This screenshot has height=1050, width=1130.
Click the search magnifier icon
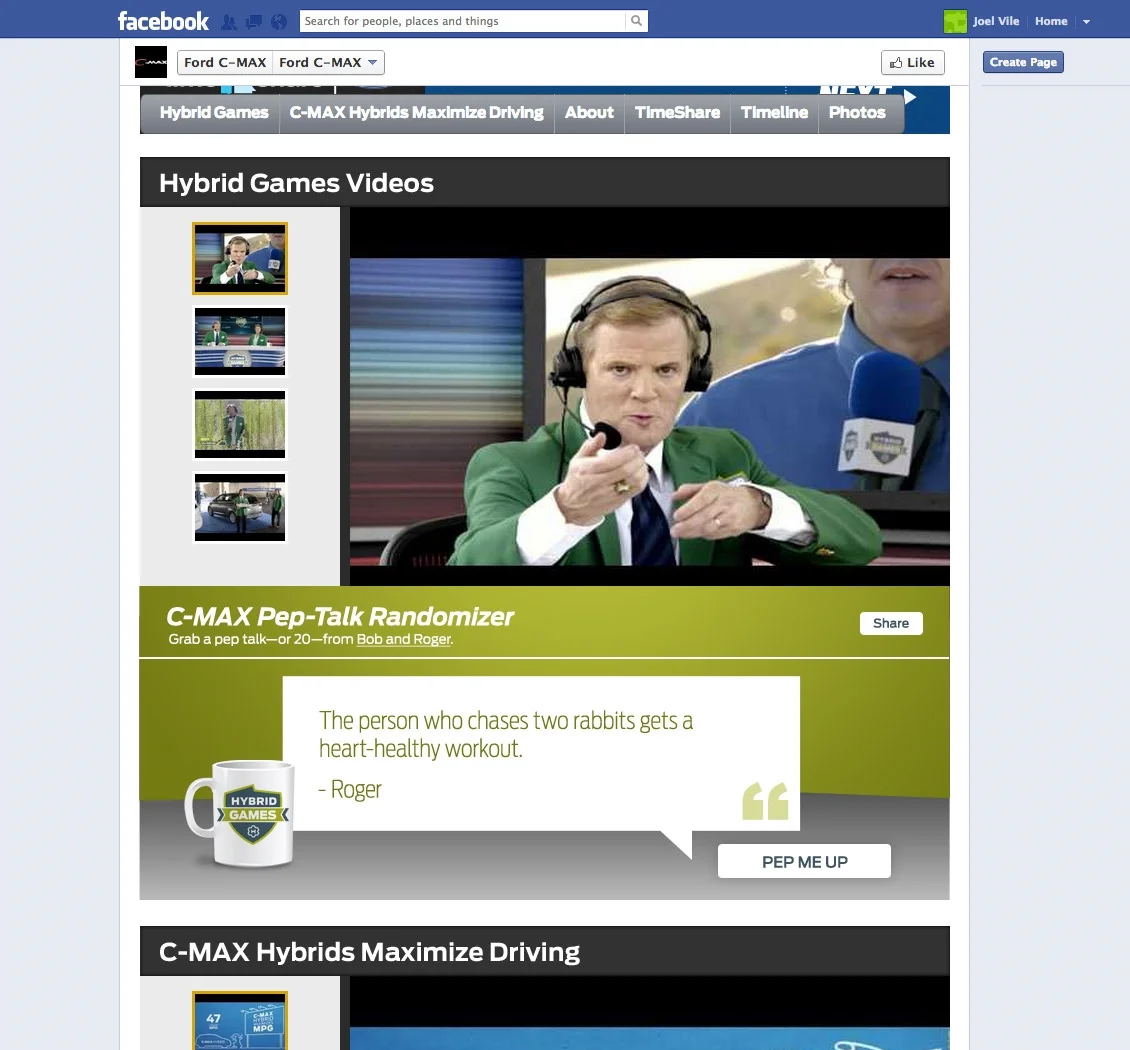[636, 21]
